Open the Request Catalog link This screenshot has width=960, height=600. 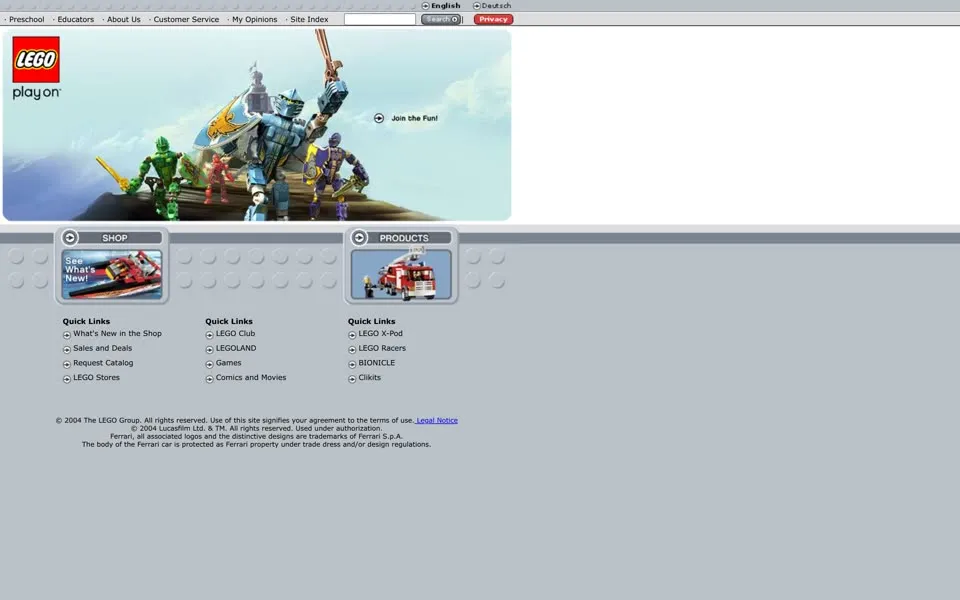103,363
